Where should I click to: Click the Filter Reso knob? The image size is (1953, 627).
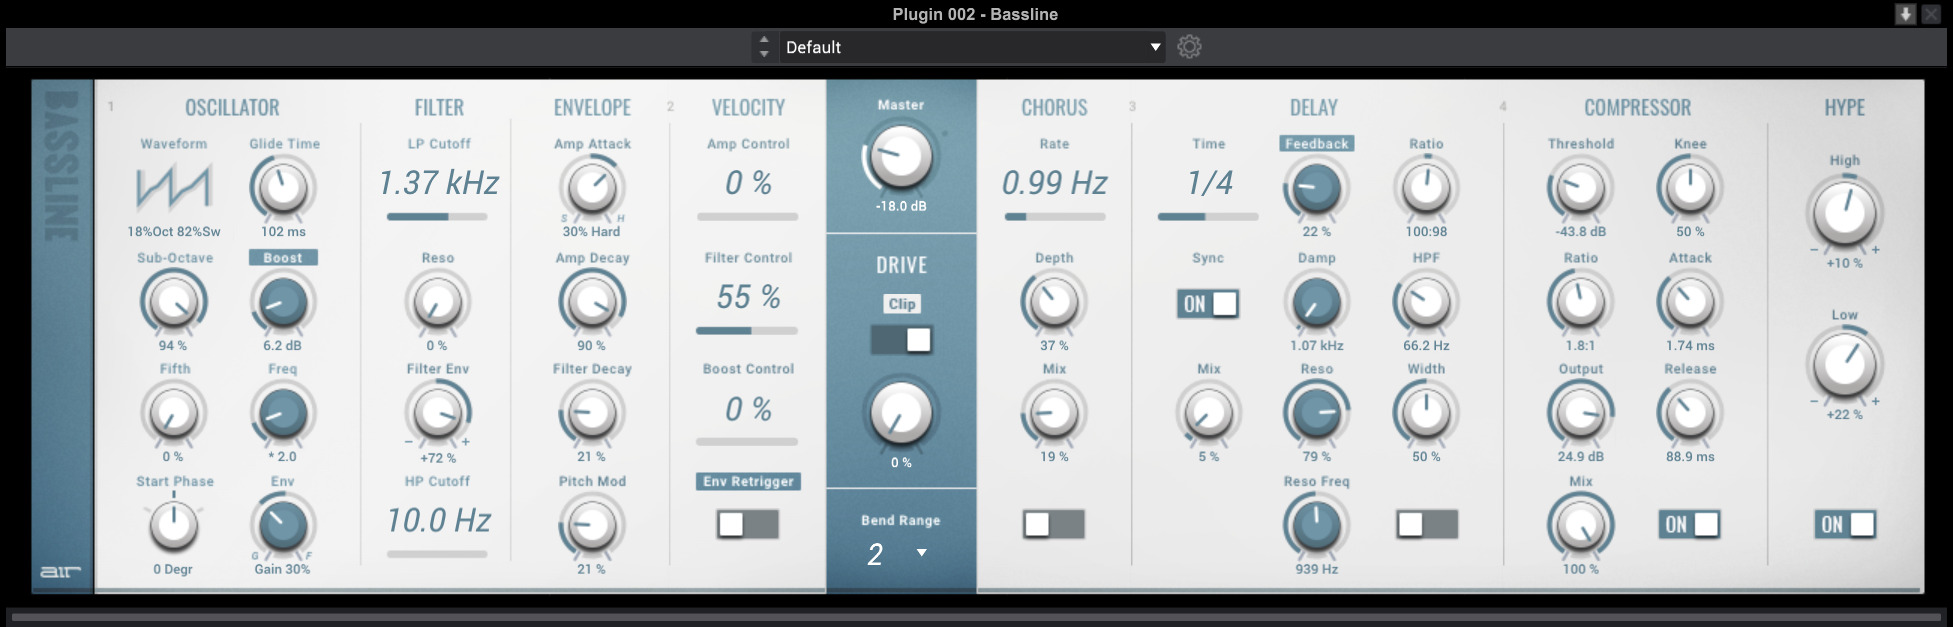click(437, 301)
